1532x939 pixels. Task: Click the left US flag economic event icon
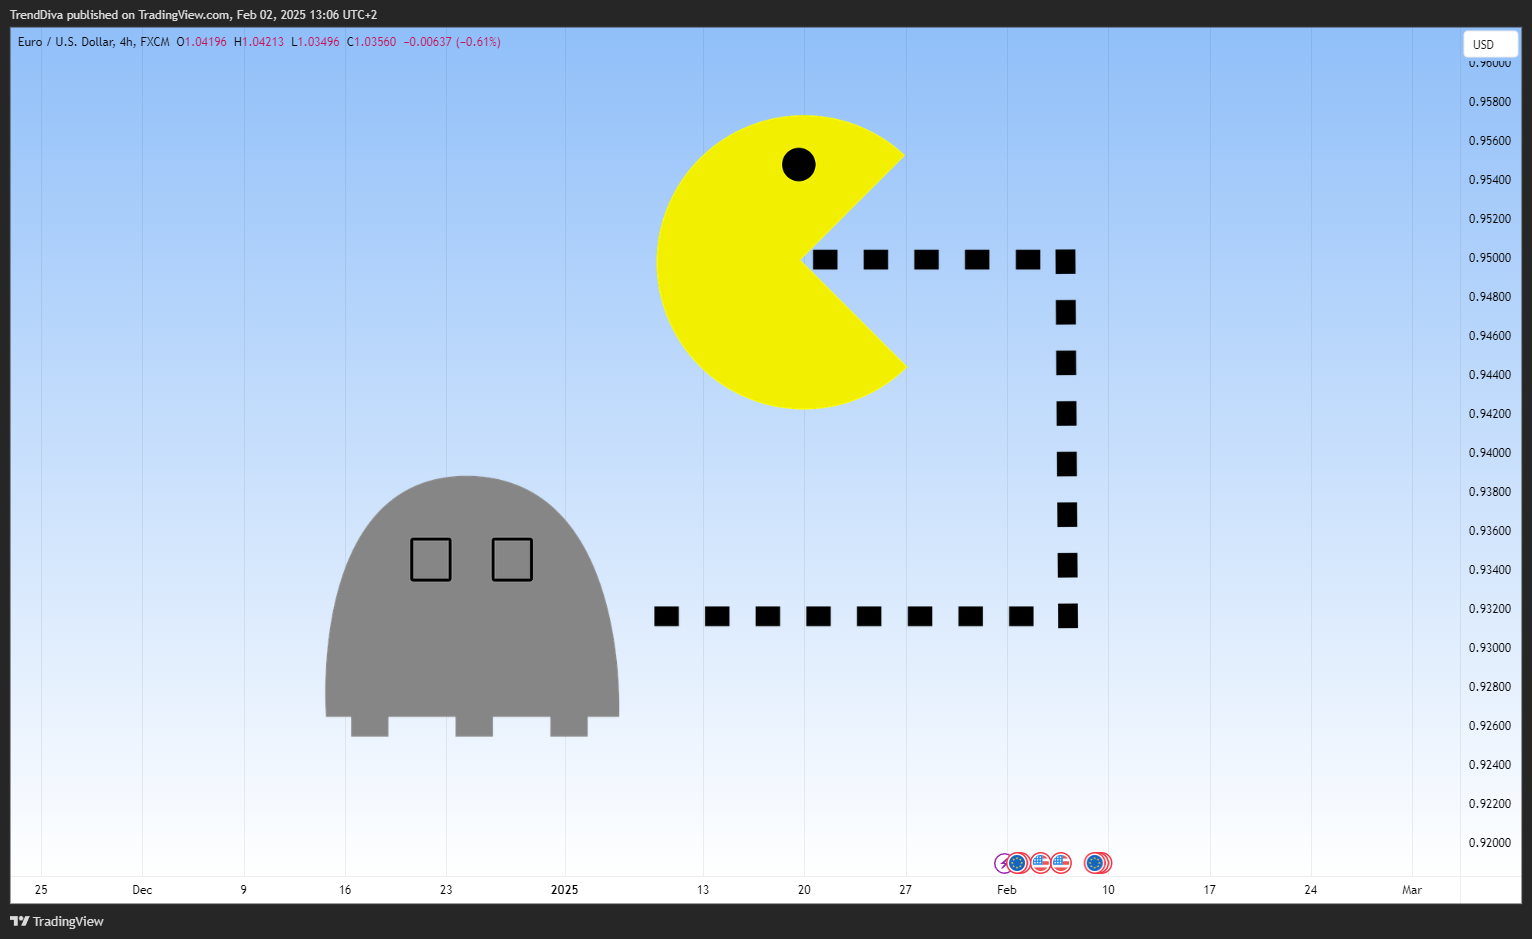pyautogui.click(x=1040, y=863)
